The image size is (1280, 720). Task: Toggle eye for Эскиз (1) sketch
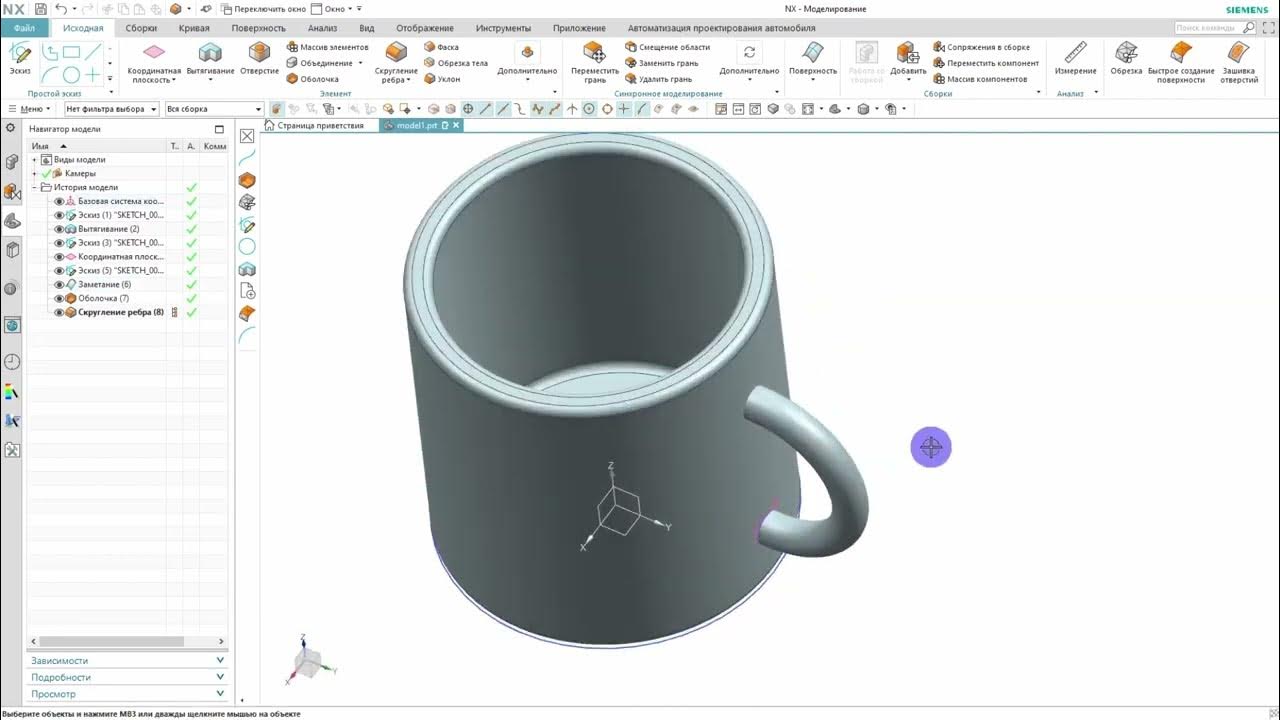(x=59, y=215)
